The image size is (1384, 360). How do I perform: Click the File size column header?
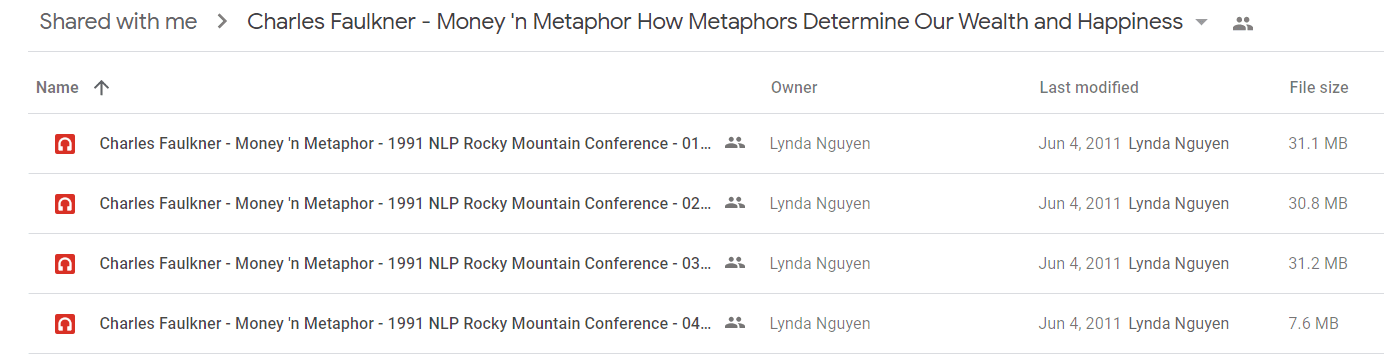[1319, 87]
